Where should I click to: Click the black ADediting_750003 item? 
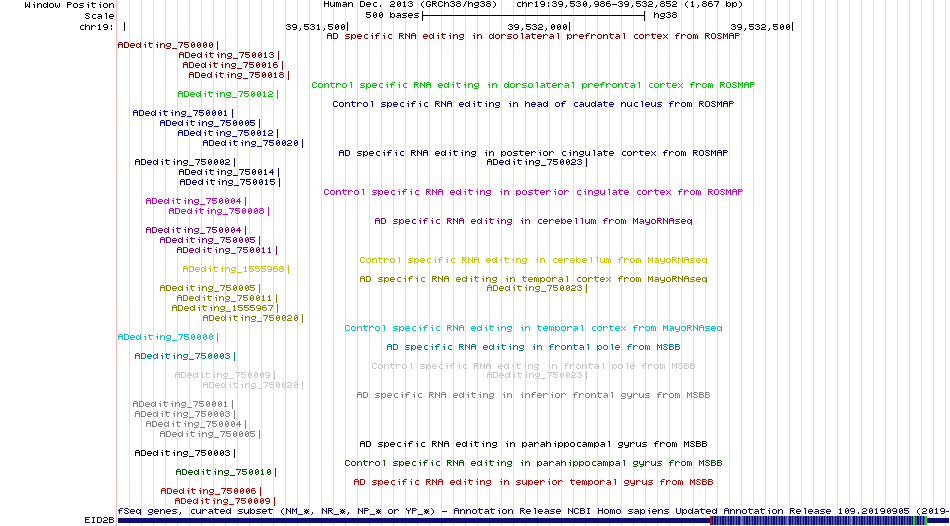point(185,453)
